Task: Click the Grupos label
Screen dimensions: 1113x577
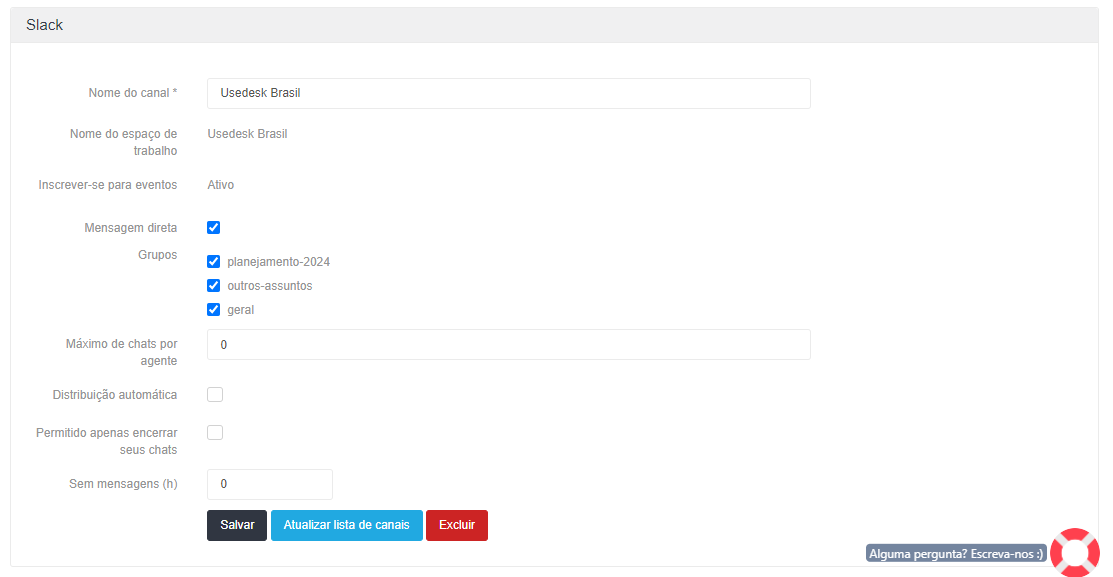Action: (x=158, y=255)
